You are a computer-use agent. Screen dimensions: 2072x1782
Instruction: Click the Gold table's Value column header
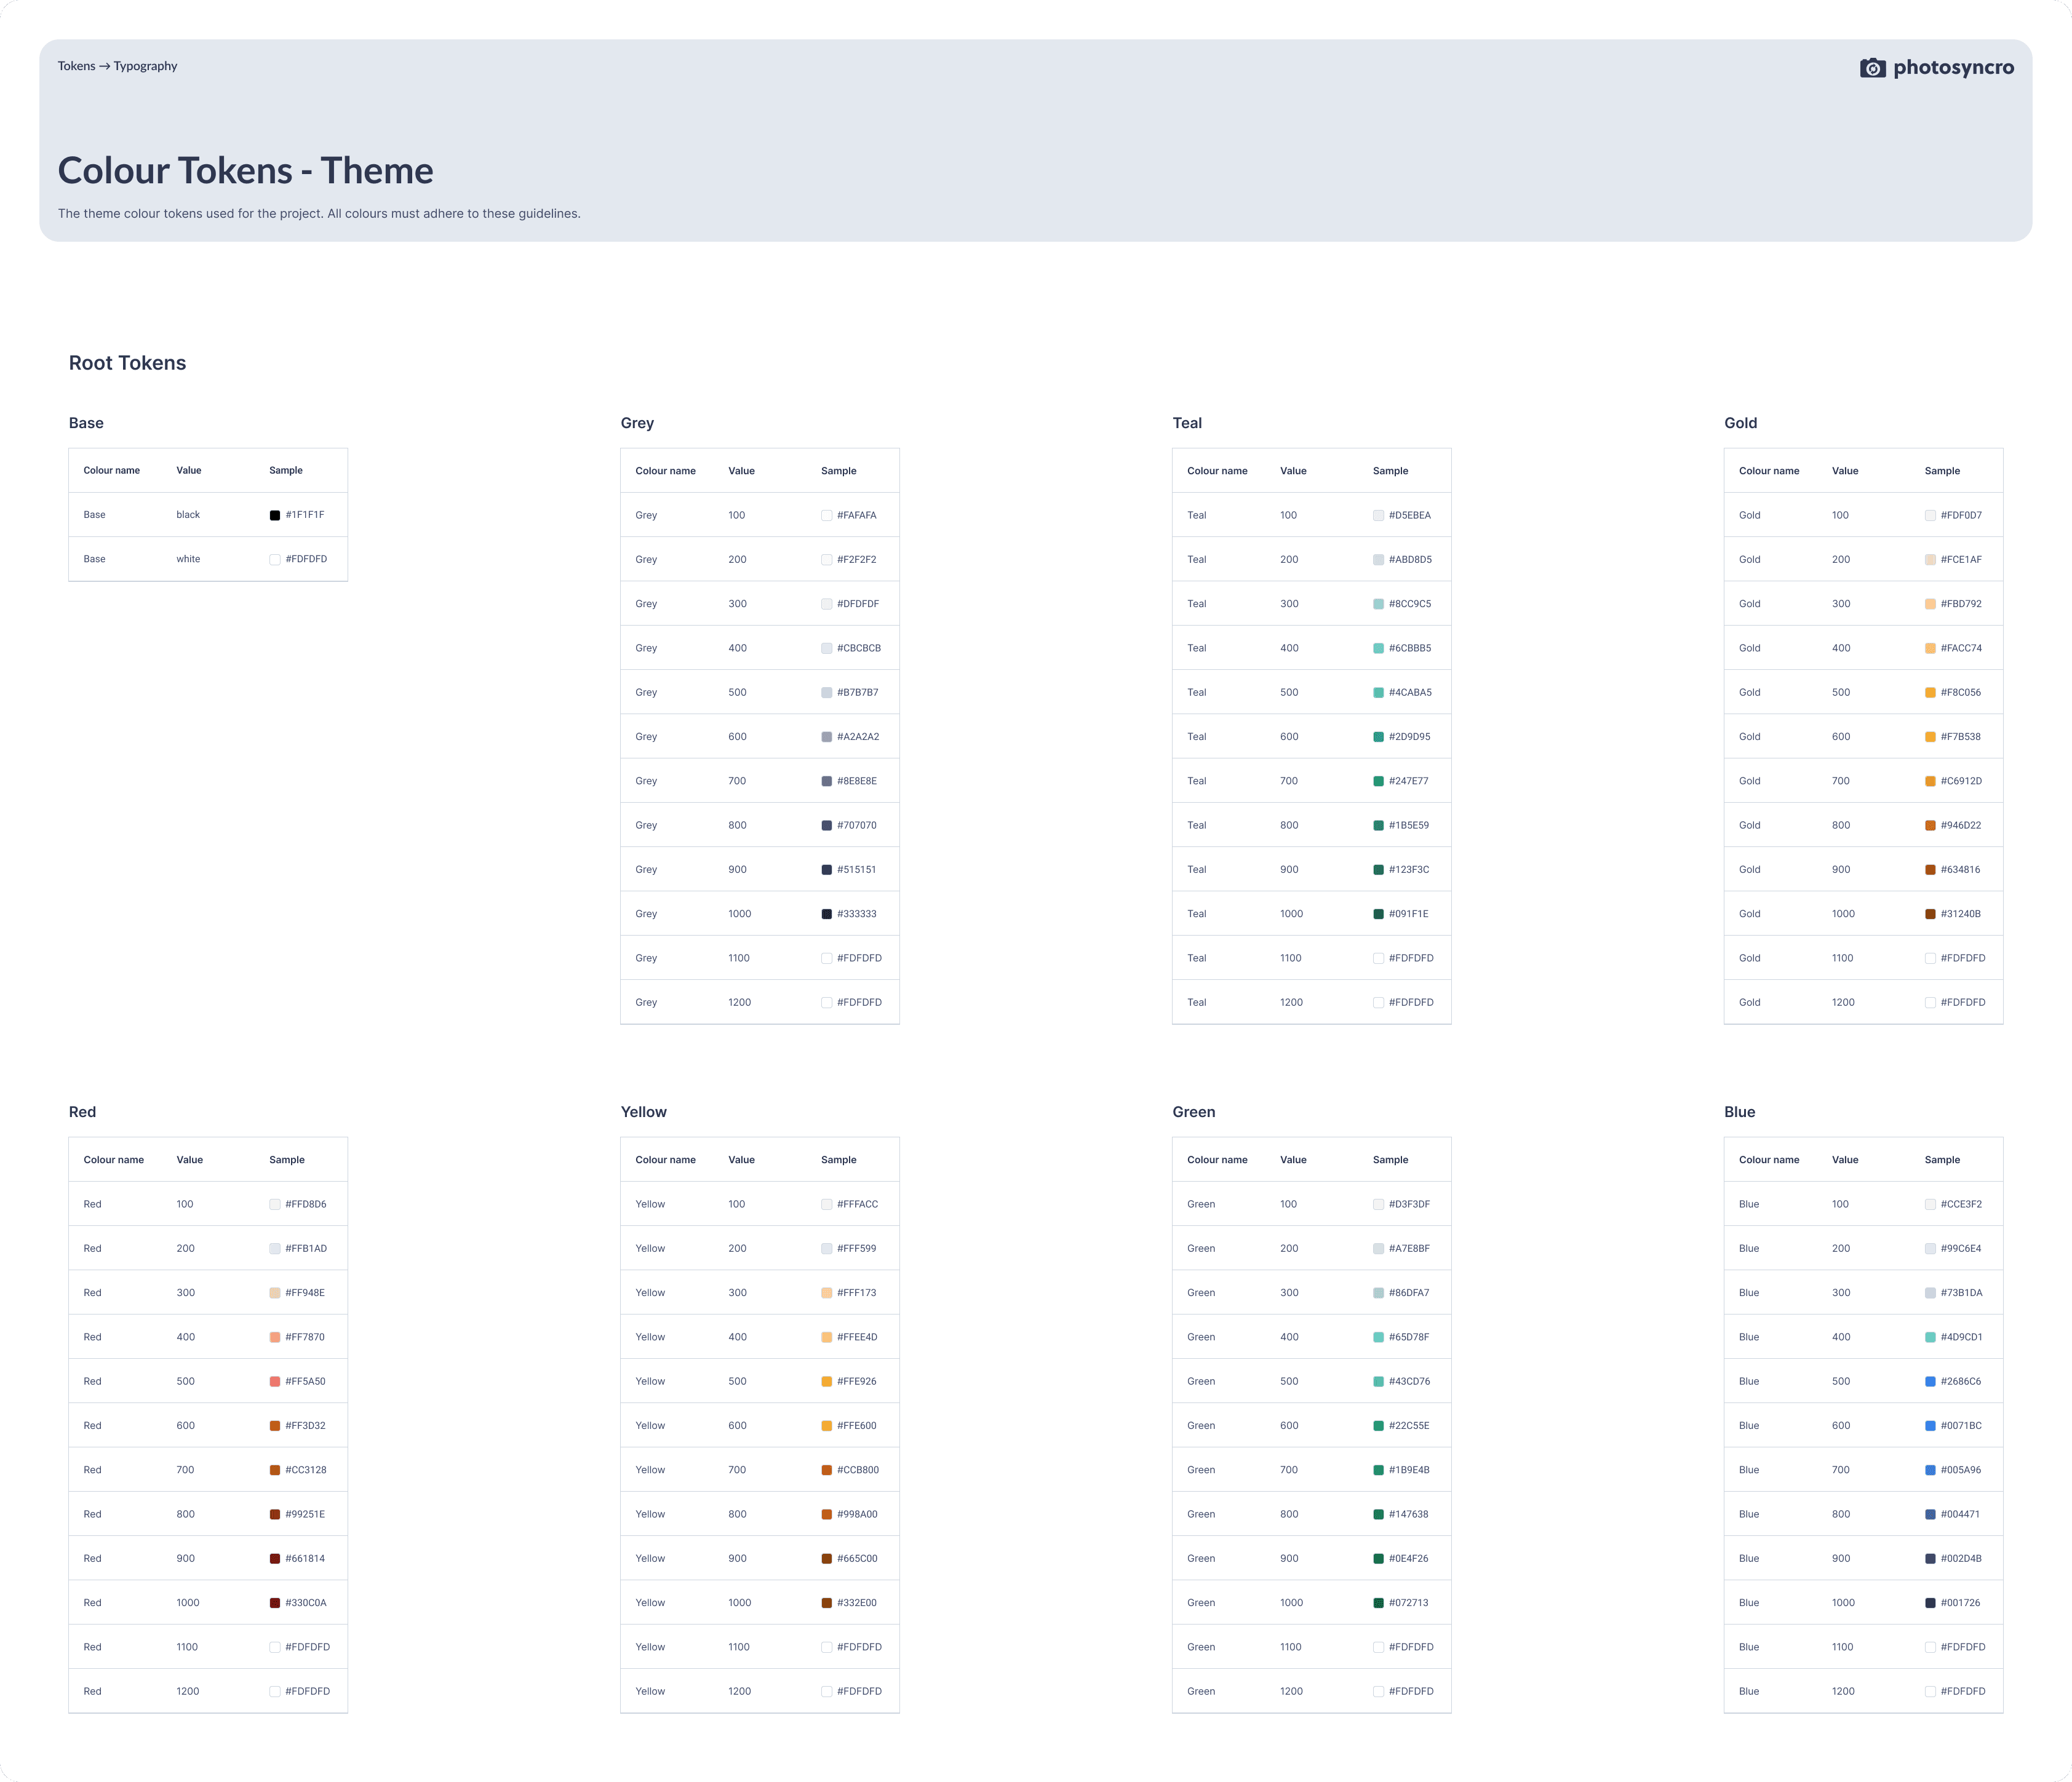(x=1844, y=471)
